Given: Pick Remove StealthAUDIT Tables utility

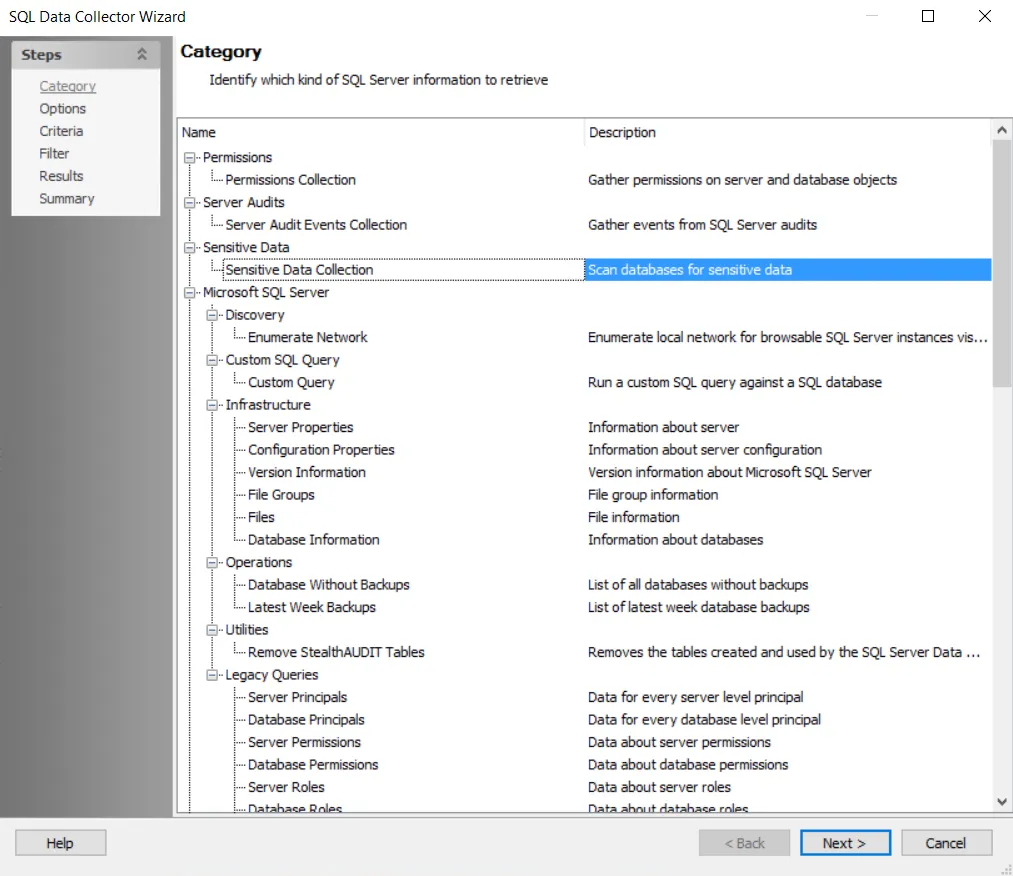Looking at the screenshot, I should point(336,652).
